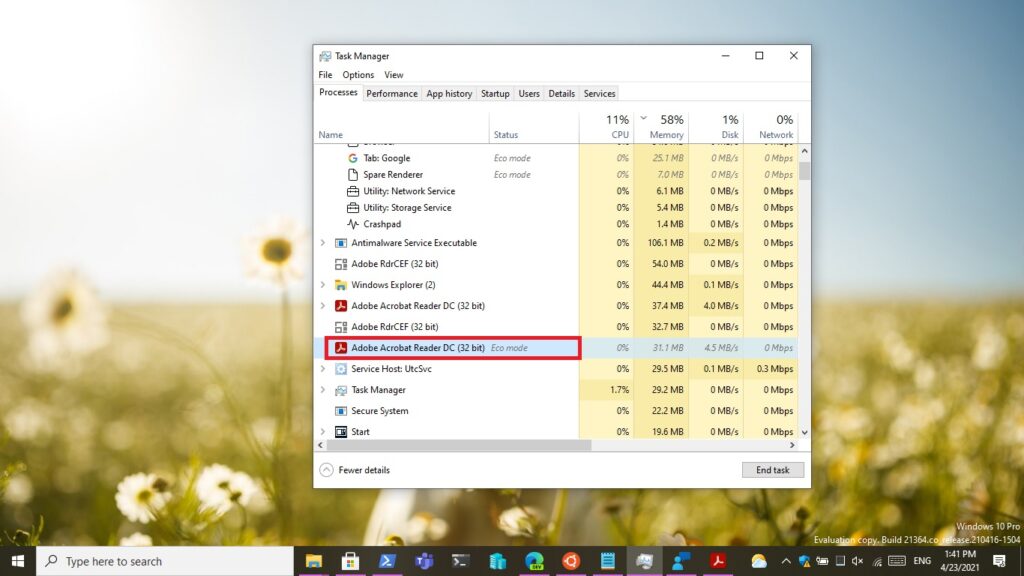Click the Service Host: UtcSvc gear icon
Screen dimensions: 1024x576
point(340,369)
